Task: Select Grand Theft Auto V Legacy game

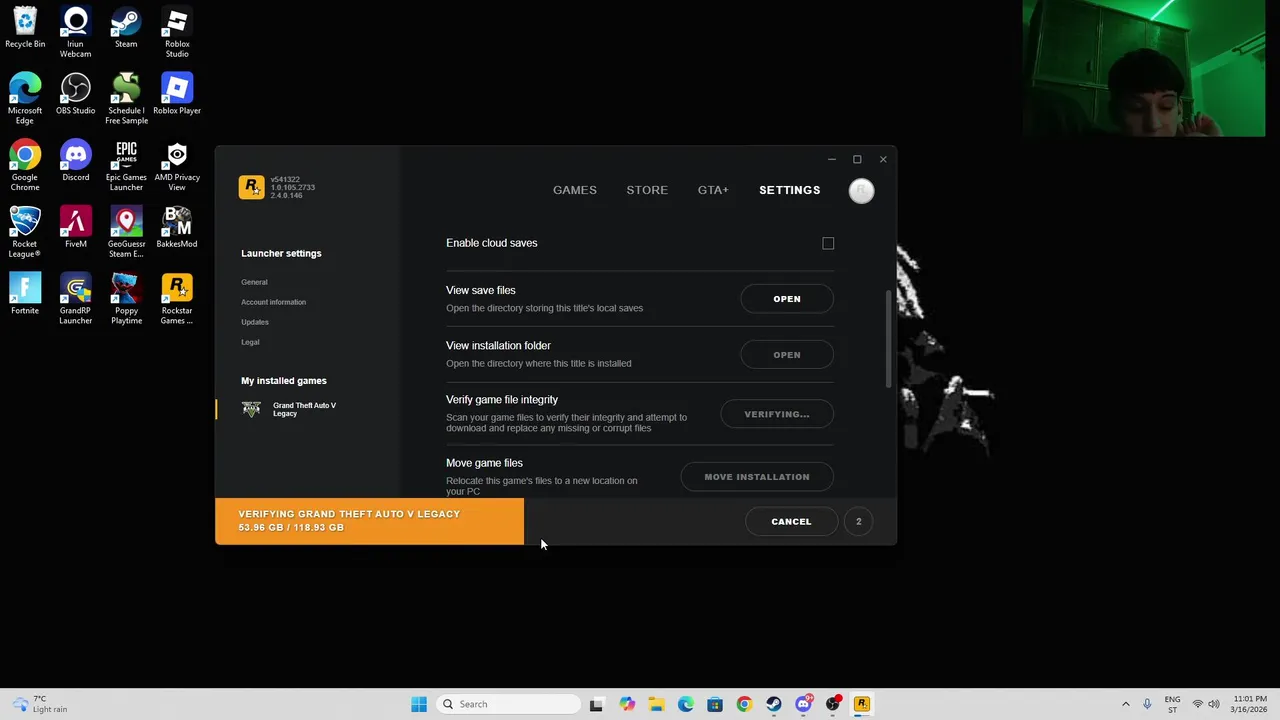Action: click(x=290, y=409)
